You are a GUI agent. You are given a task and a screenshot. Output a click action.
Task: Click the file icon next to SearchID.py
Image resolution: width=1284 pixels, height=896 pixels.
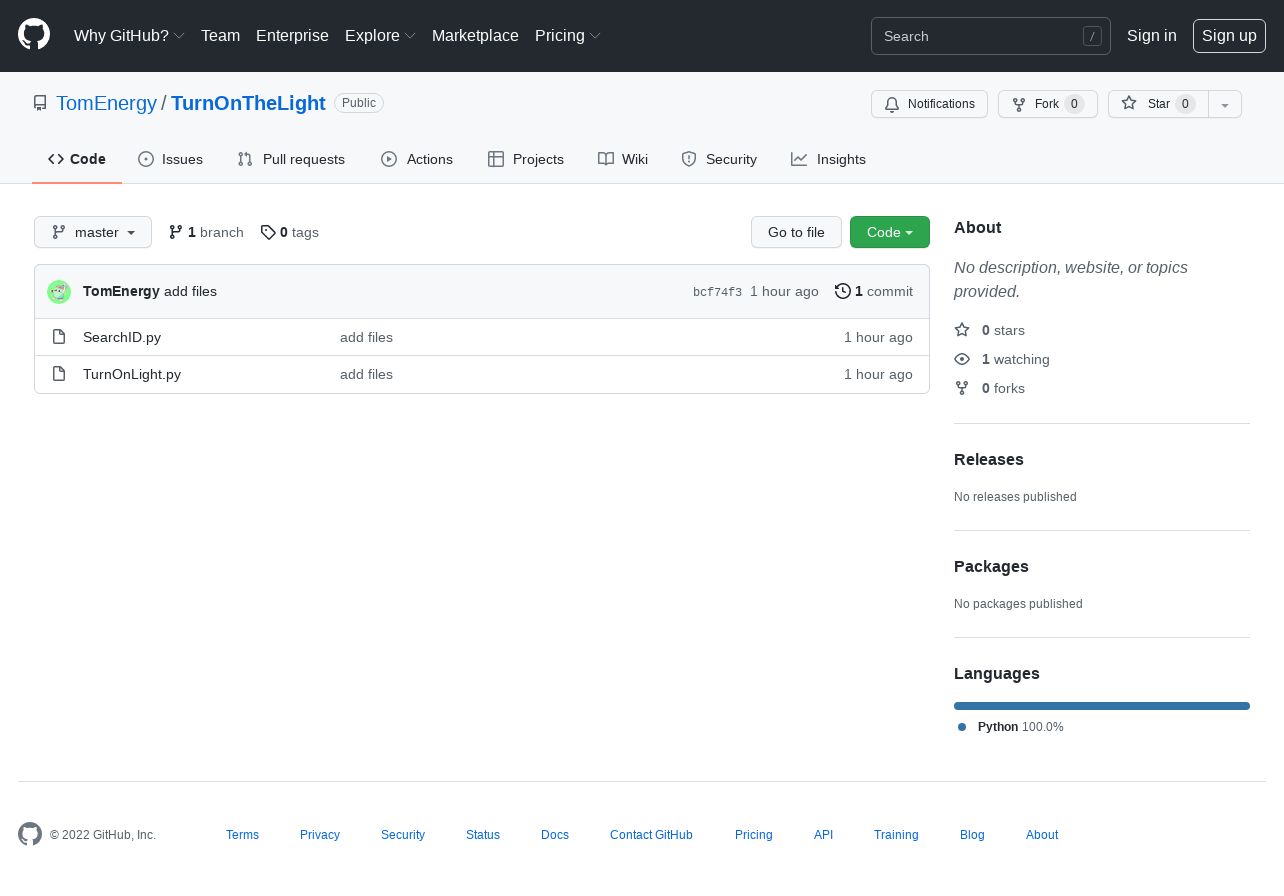(x=60, y=337)
